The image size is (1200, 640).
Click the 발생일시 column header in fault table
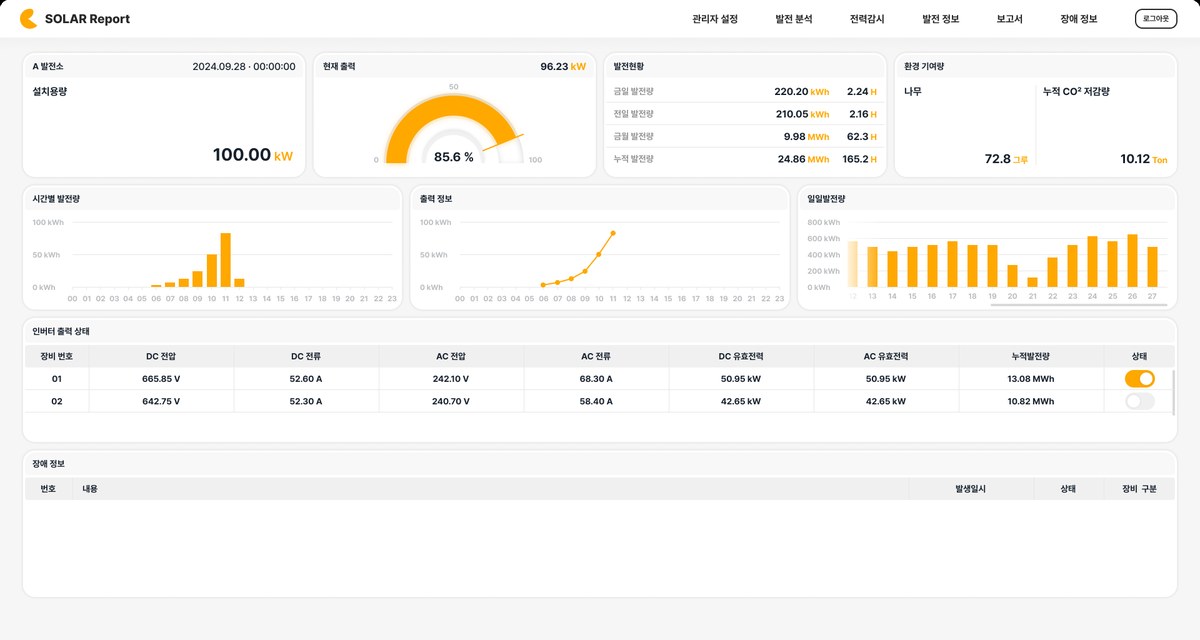tap(971, 489)
